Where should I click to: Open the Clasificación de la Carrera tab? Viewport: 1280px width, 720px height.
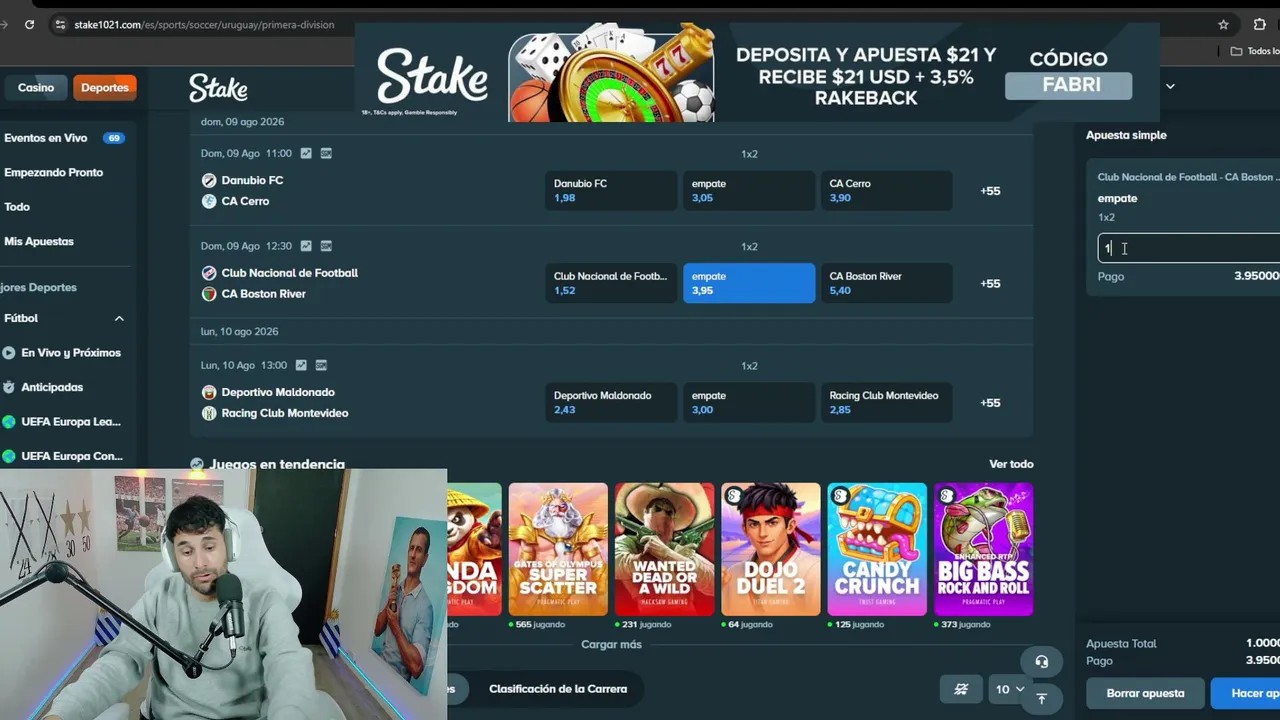558,689
